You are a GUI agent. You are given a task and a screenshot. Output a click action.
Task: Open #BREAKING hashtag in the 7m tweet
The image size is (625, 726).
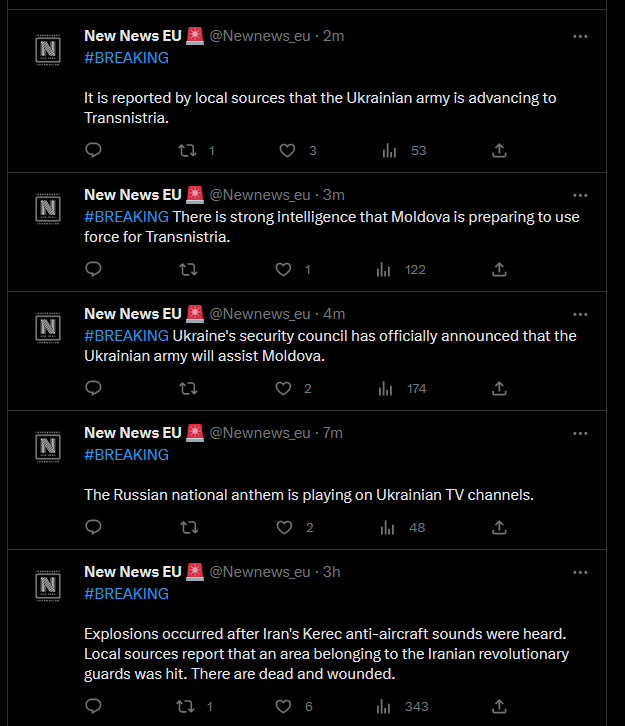126,455
